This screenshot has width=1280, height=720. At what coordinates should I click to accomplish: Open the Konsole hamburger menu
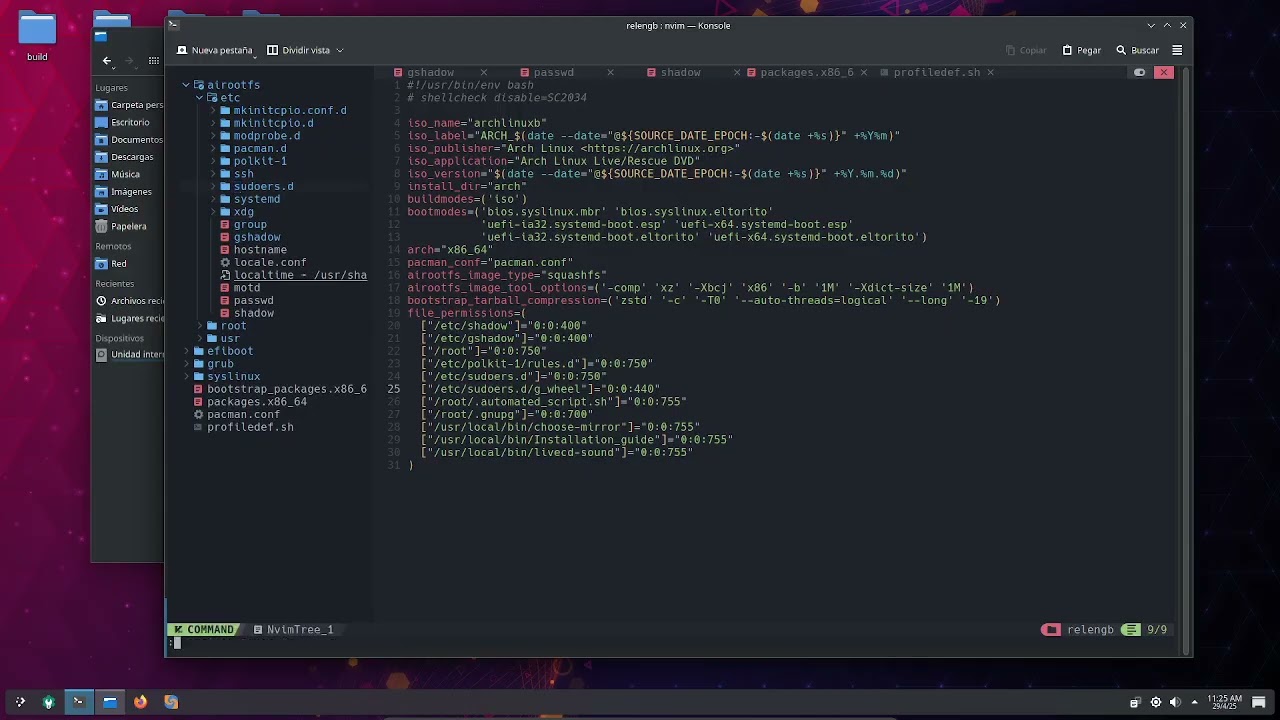(1177, 50)
